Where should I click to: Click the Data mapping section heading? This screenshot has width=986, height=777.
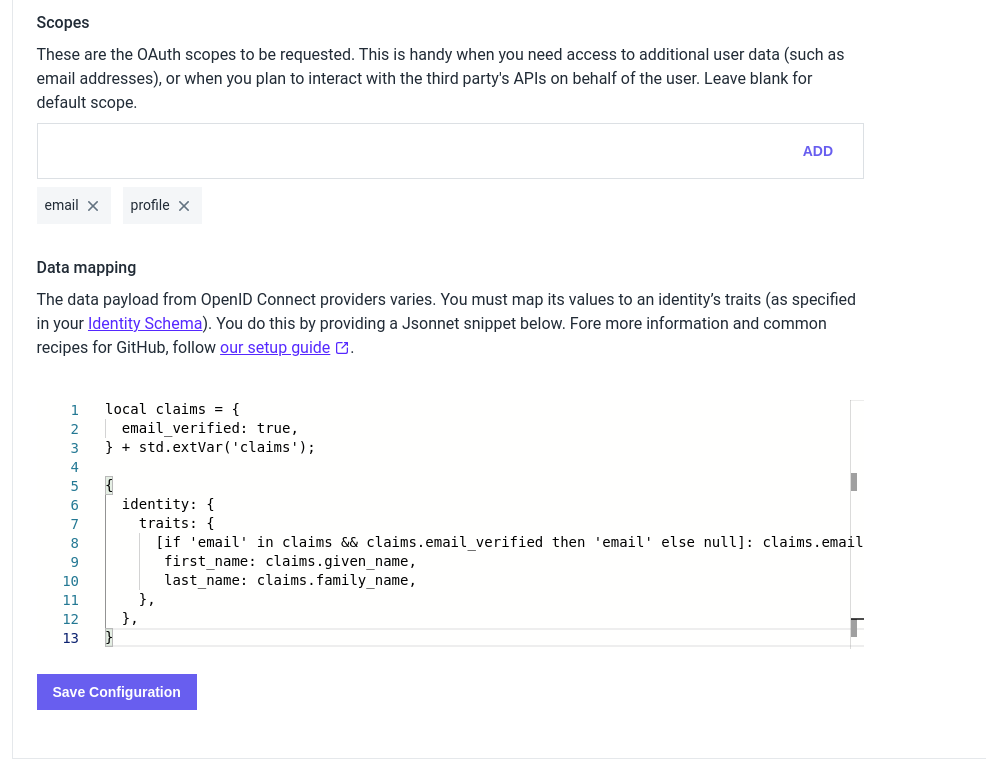(86, 267)
